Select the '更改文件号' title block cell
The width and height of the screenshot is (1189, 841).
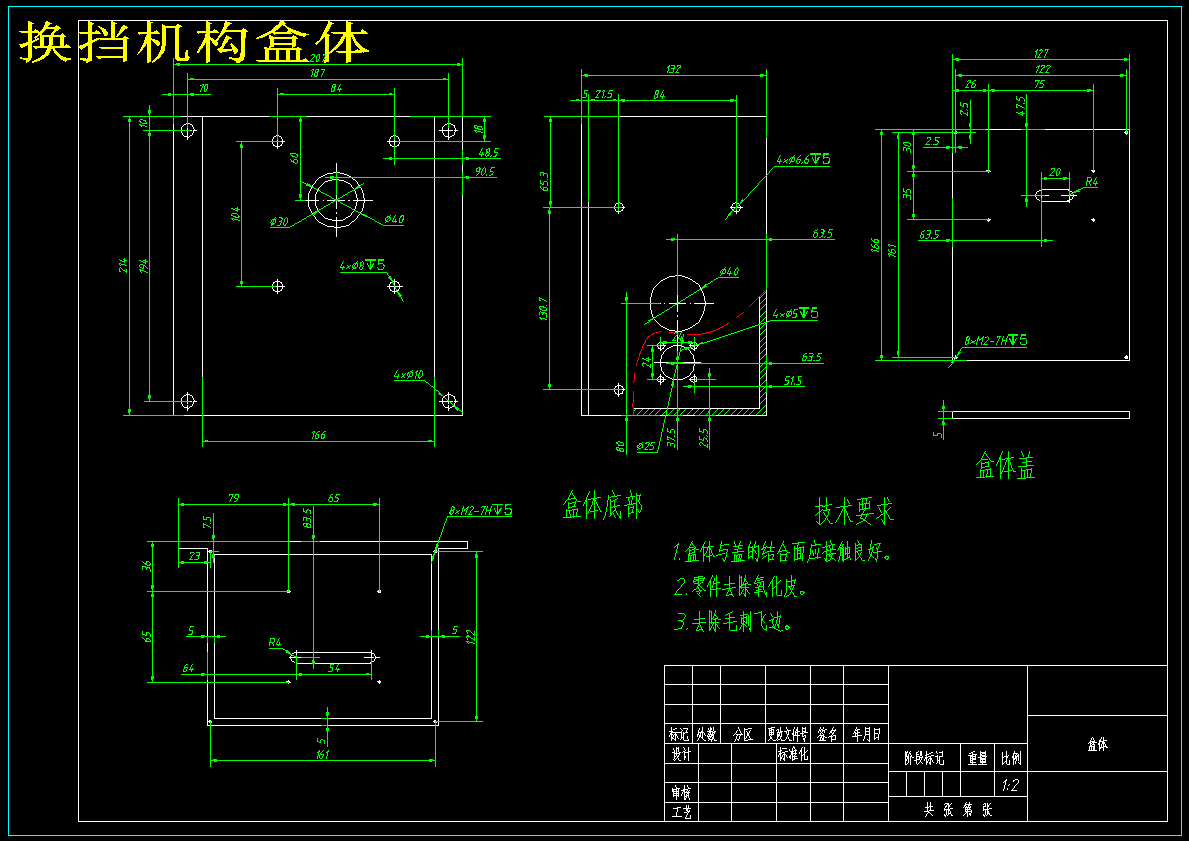788,734
